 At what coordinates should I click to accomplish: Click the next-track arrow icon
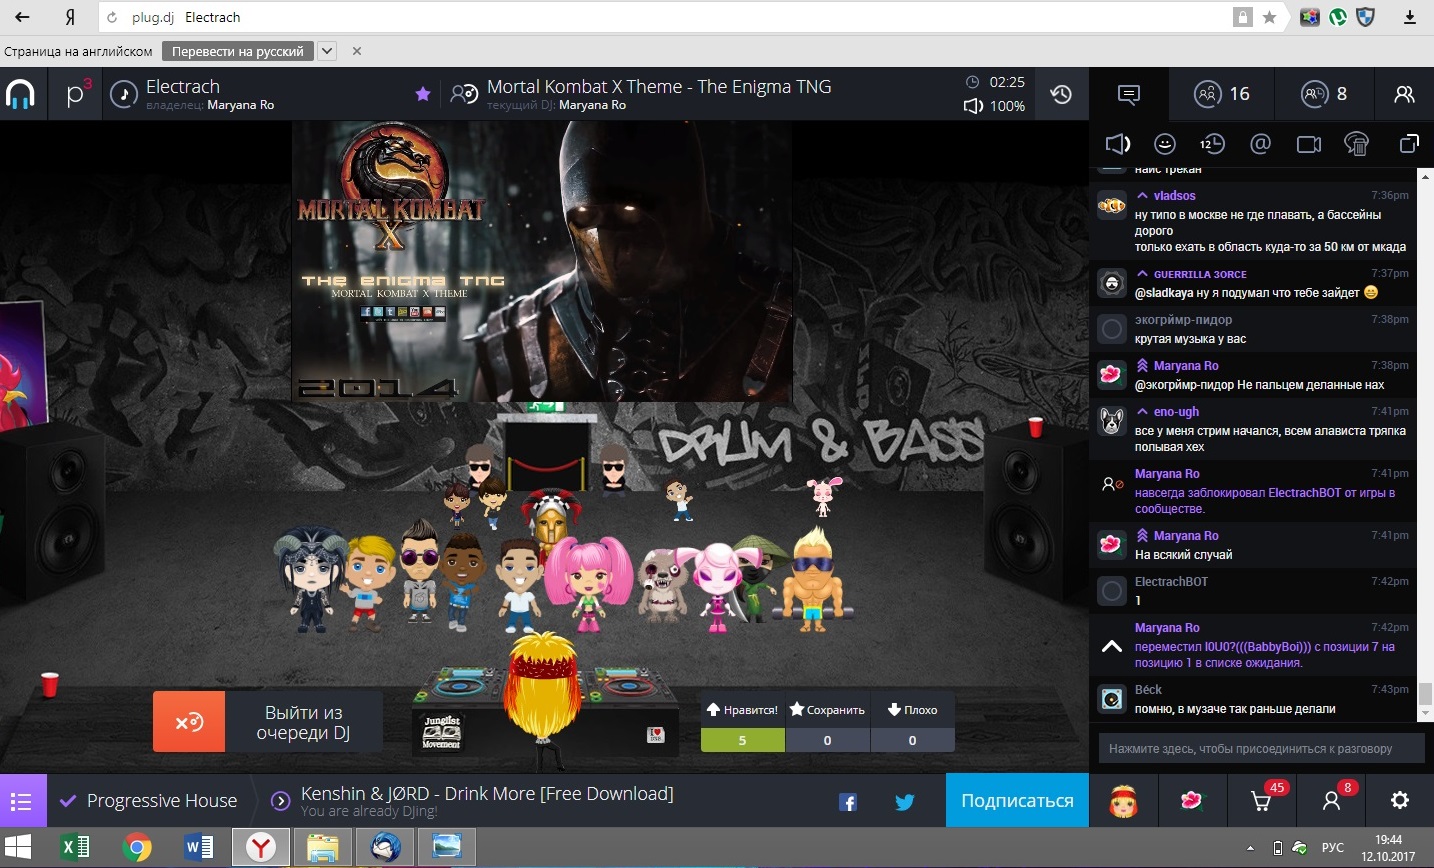point(282,800)
